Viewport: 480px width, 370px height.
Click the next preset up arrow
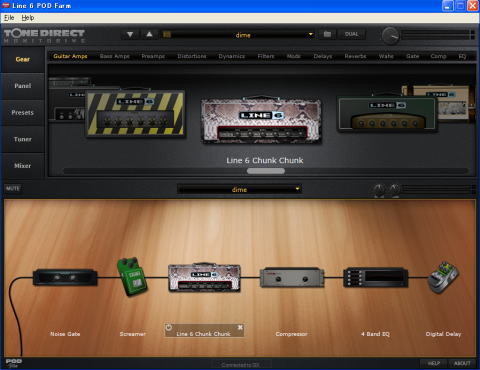pos(149,34)
